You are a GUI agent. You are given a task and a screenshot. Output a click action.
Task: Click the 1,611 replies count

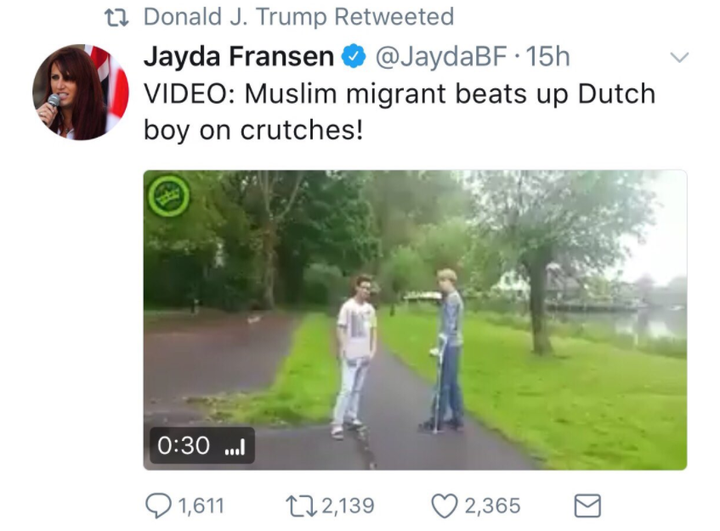(x=201, y=506)
